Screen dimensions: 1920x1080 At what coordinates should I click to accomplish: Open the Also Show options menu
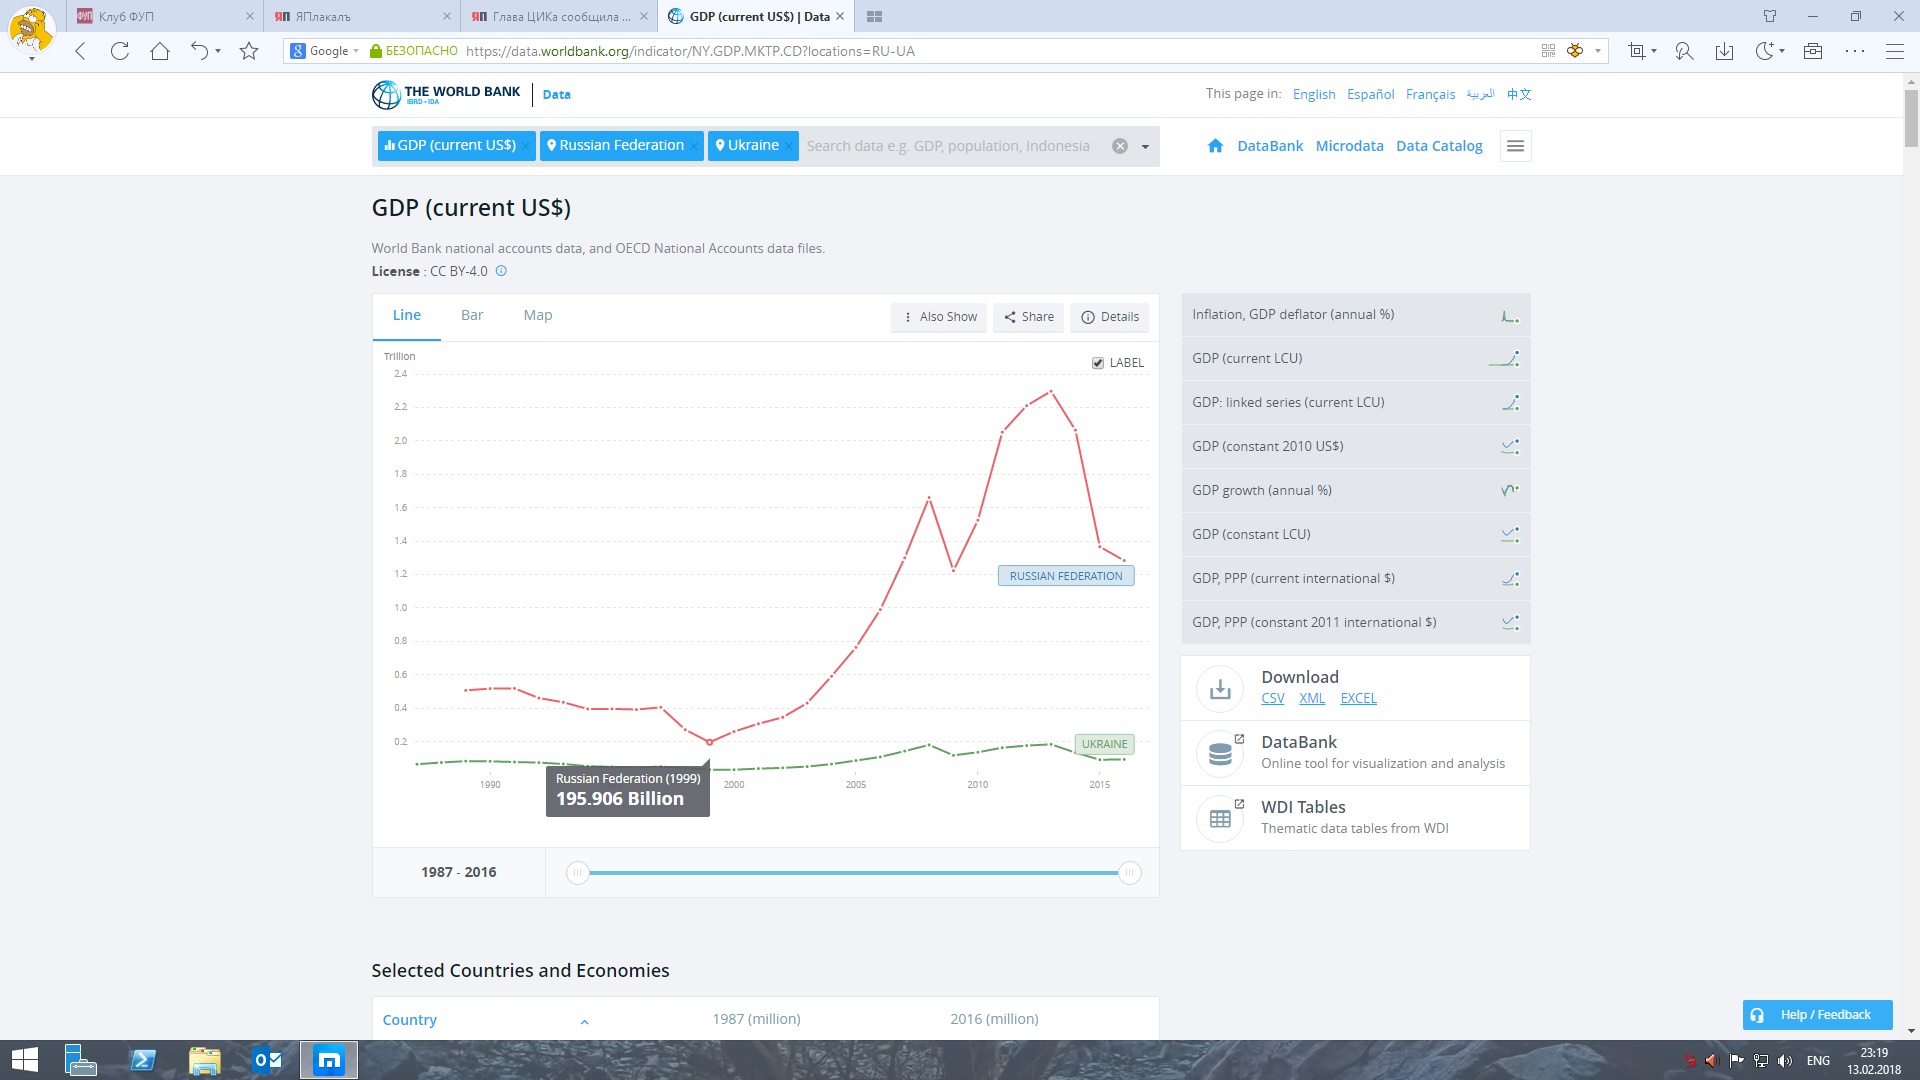click(939, 317)
